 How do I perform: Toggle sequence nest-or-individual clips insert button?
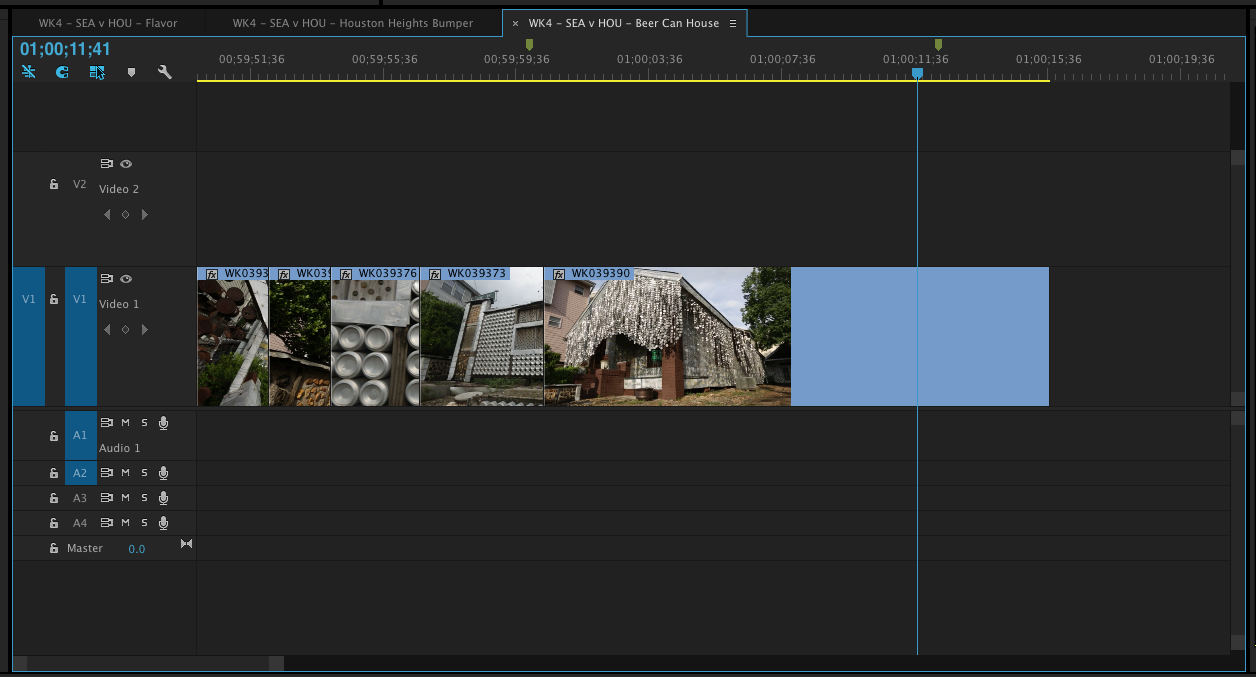click(x=28, y=72)
